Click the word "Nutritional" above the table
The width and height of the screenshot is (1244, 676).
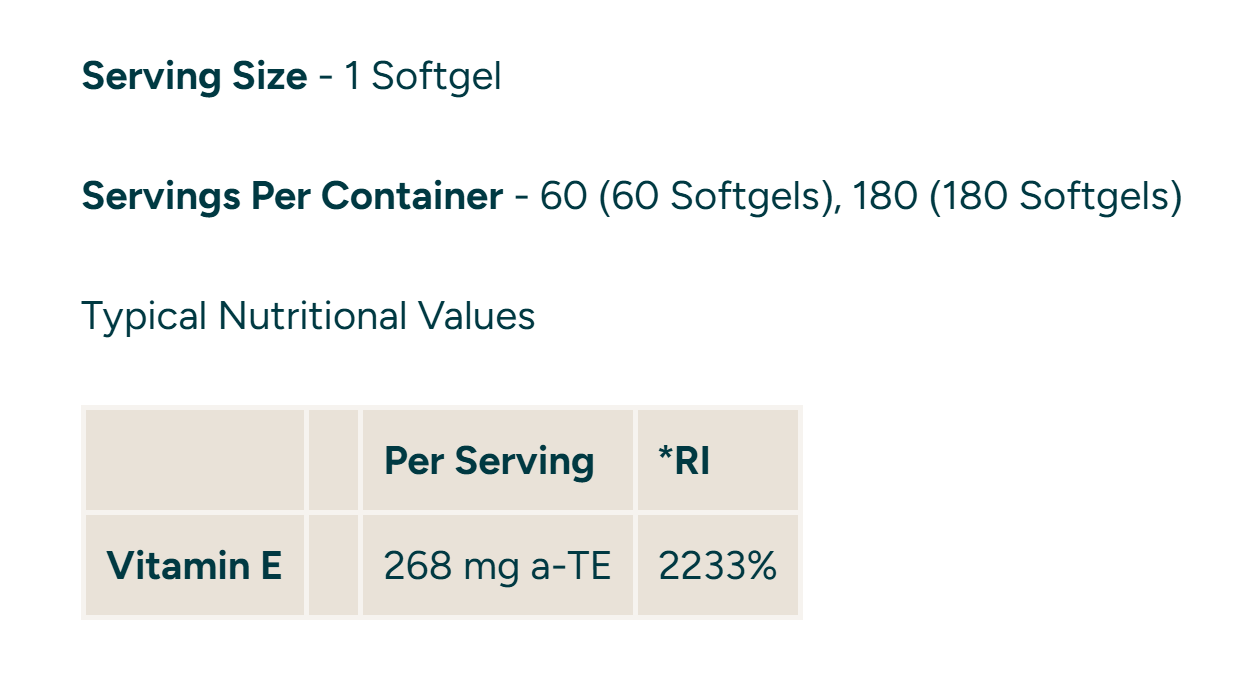312,316
